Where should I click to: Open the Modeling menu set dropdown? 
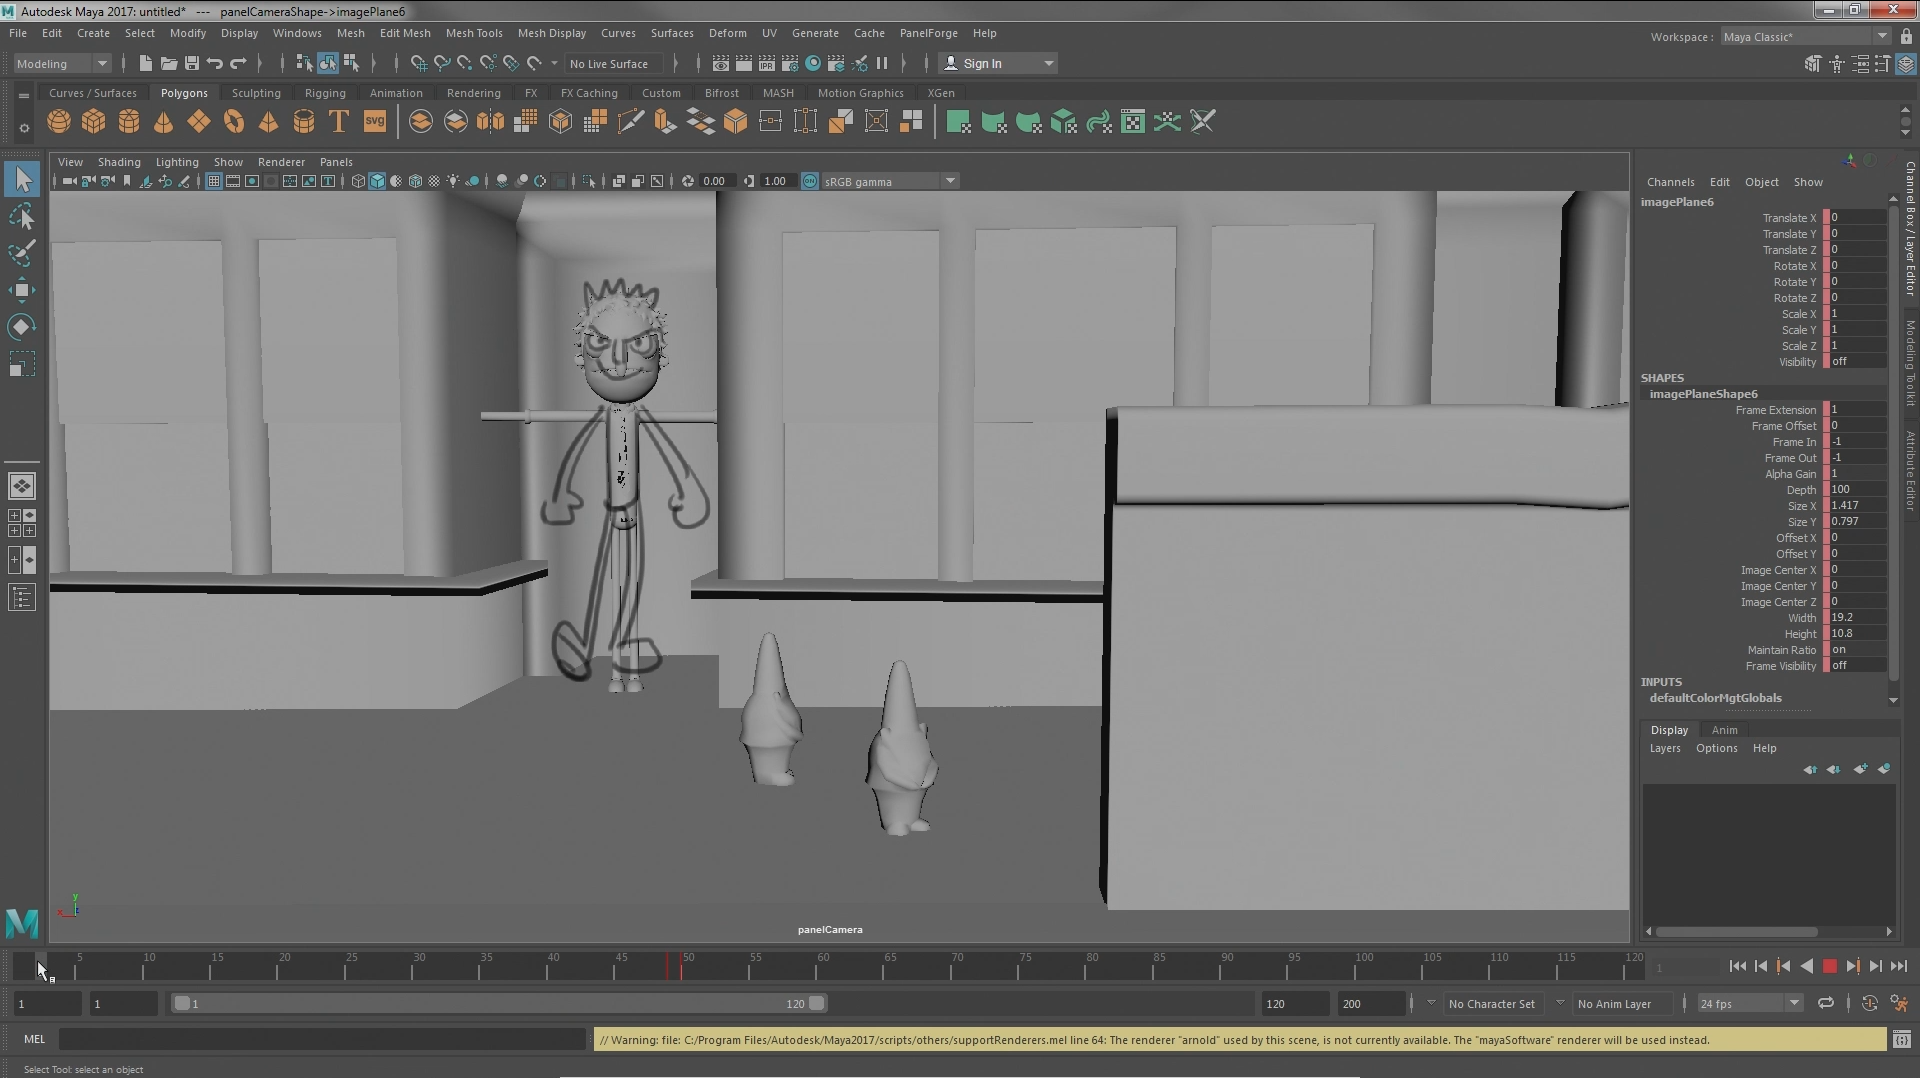pyautogui.click(x=62, y=63)
